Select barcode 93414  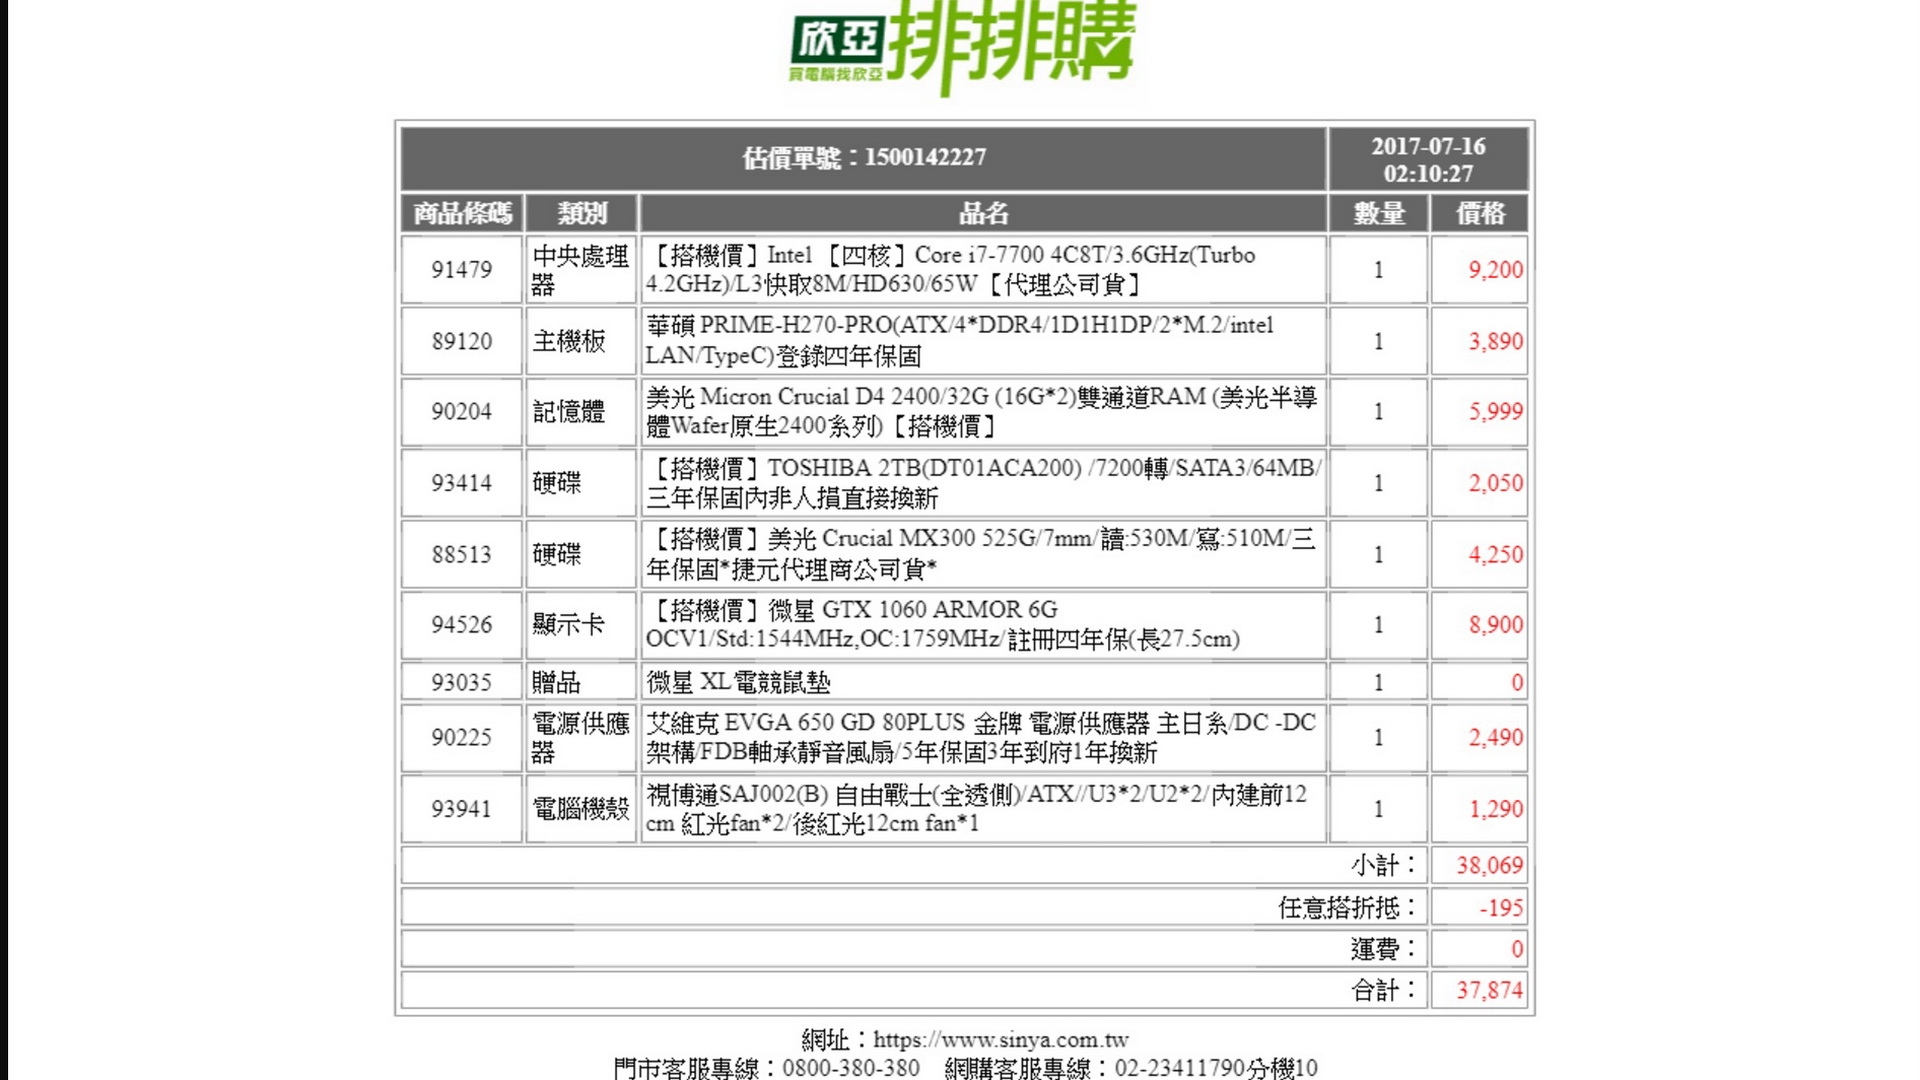coord(461,483)
